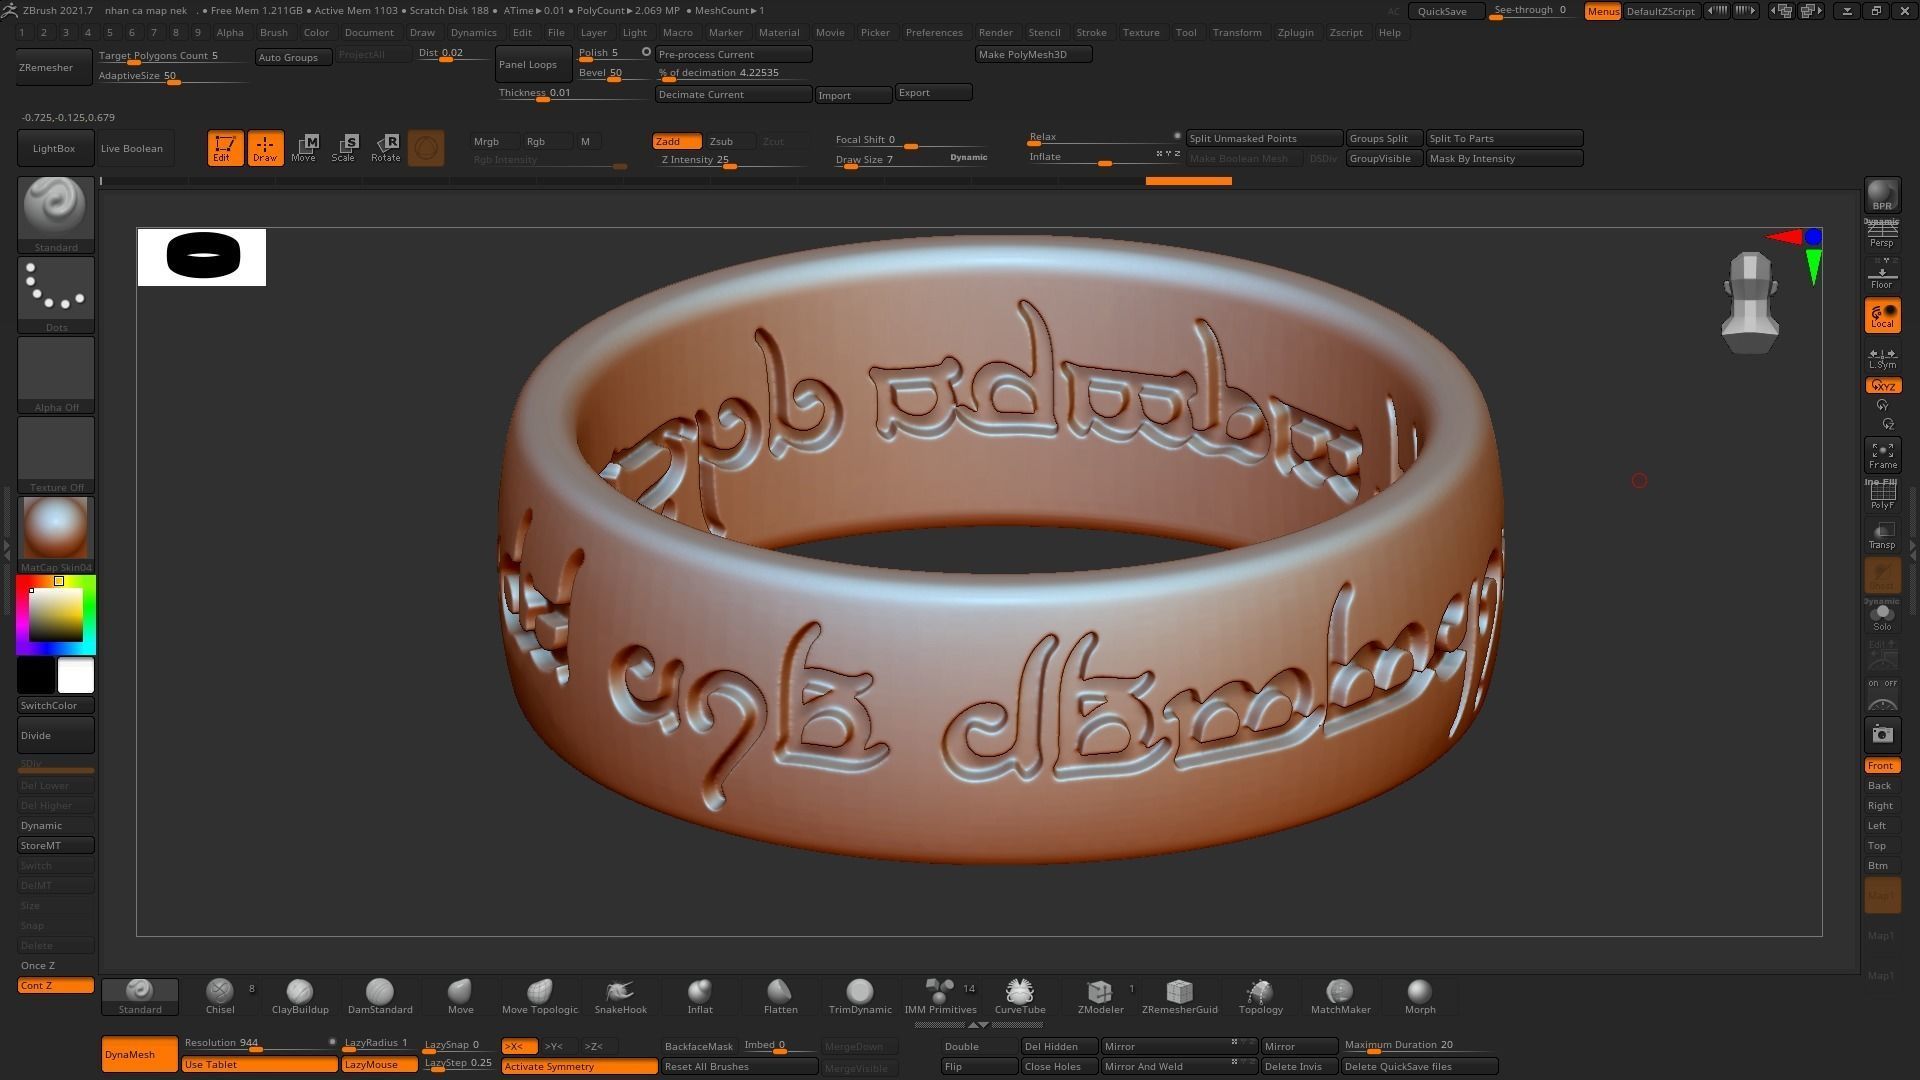Select the Morph brush
This screenshot has width=1920, height=1080.
(x=1420, y=996)
